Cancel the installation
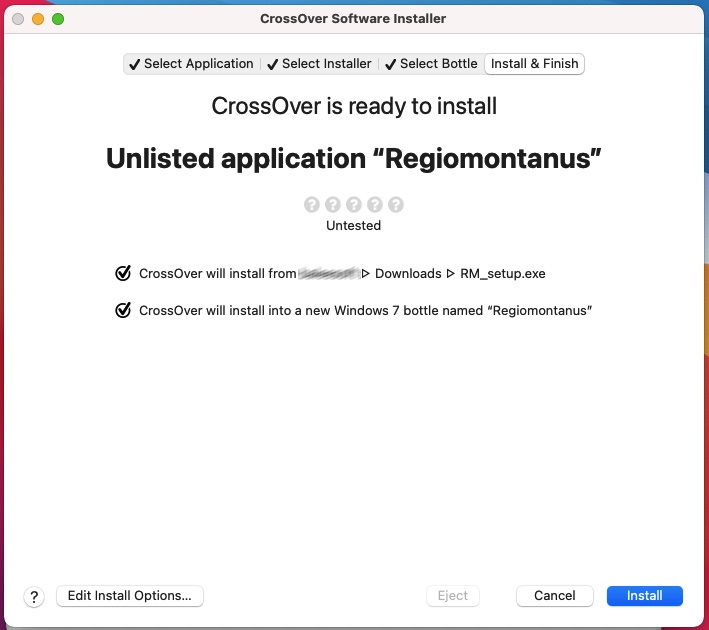 pyautogui.click(x=554, y=596)
